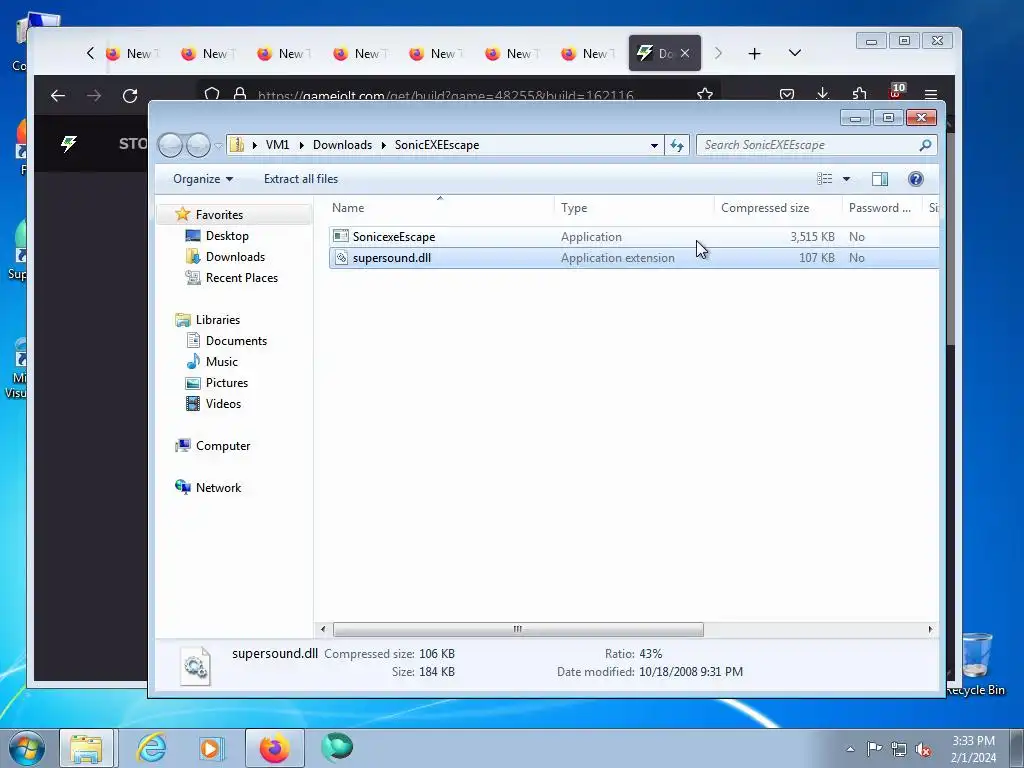Open Explorer help icon
Image resolution: width=1024 pixels, height=768 pixels.
pos(916,179)
